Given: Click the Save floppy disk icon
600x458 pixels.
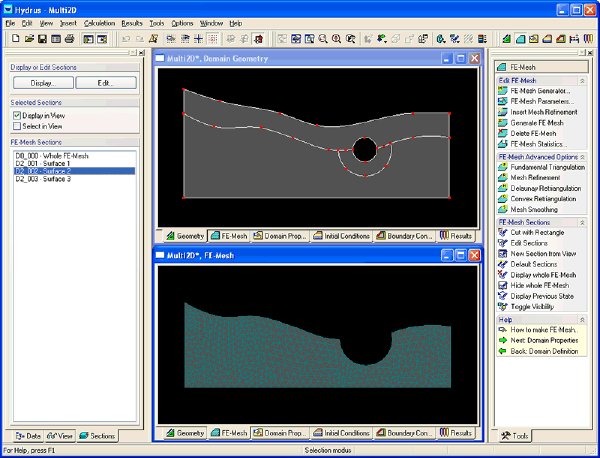Looking at the screenshot, I should (42, 39).
